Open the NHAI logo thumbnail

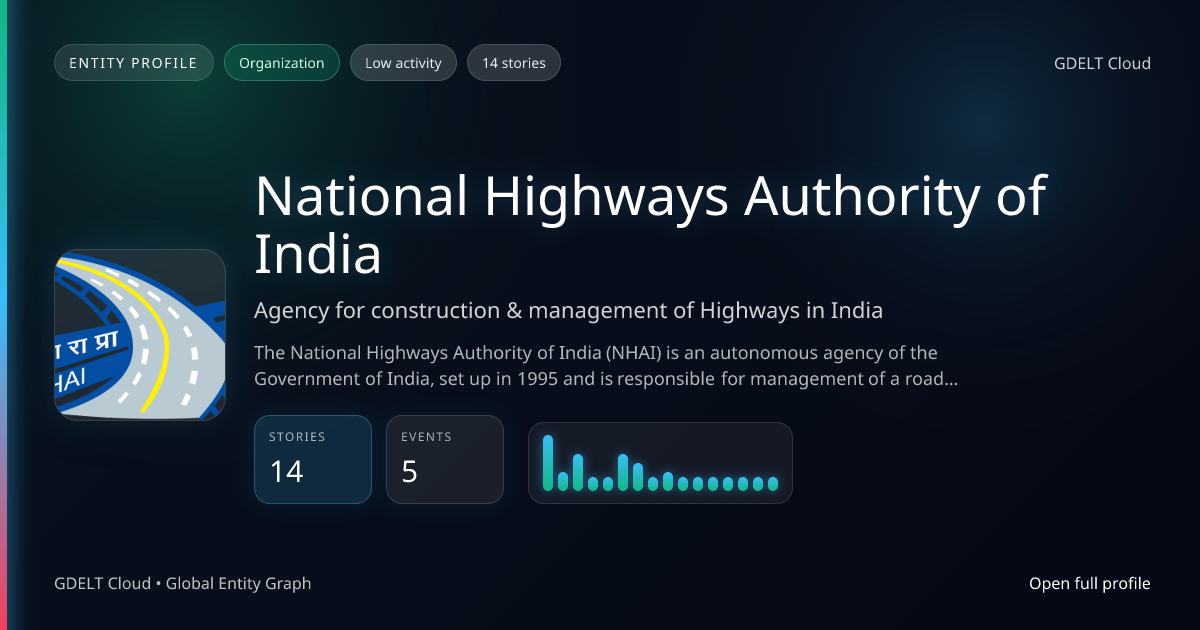pos(140,335)
